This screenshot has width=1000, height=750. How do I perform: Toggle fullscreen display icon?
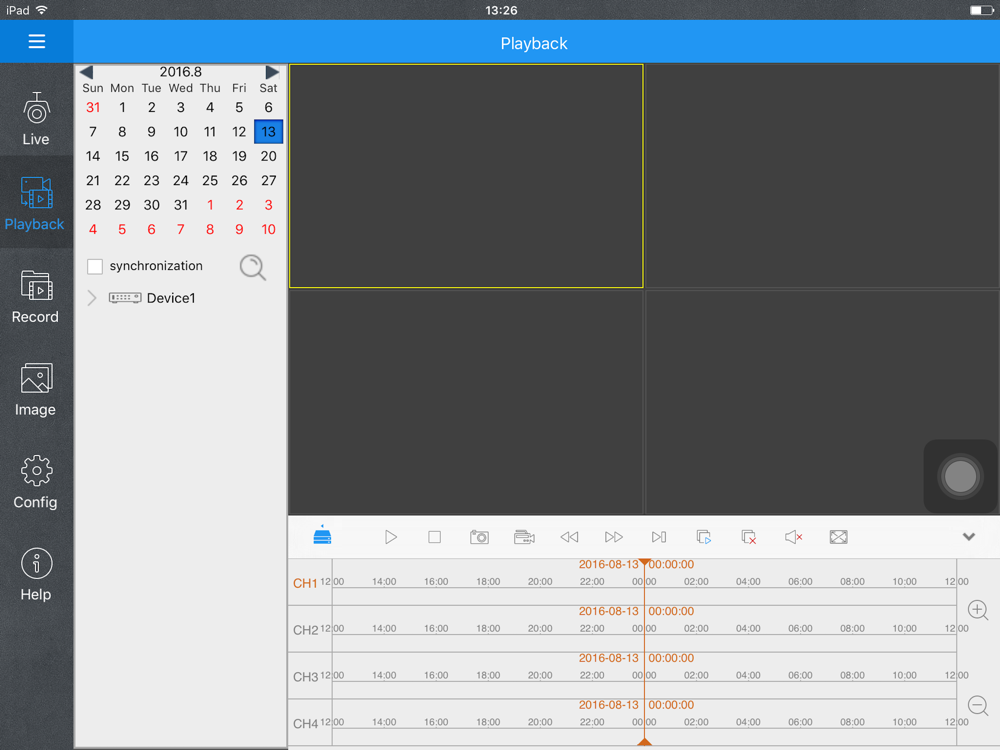pos(839,537)
